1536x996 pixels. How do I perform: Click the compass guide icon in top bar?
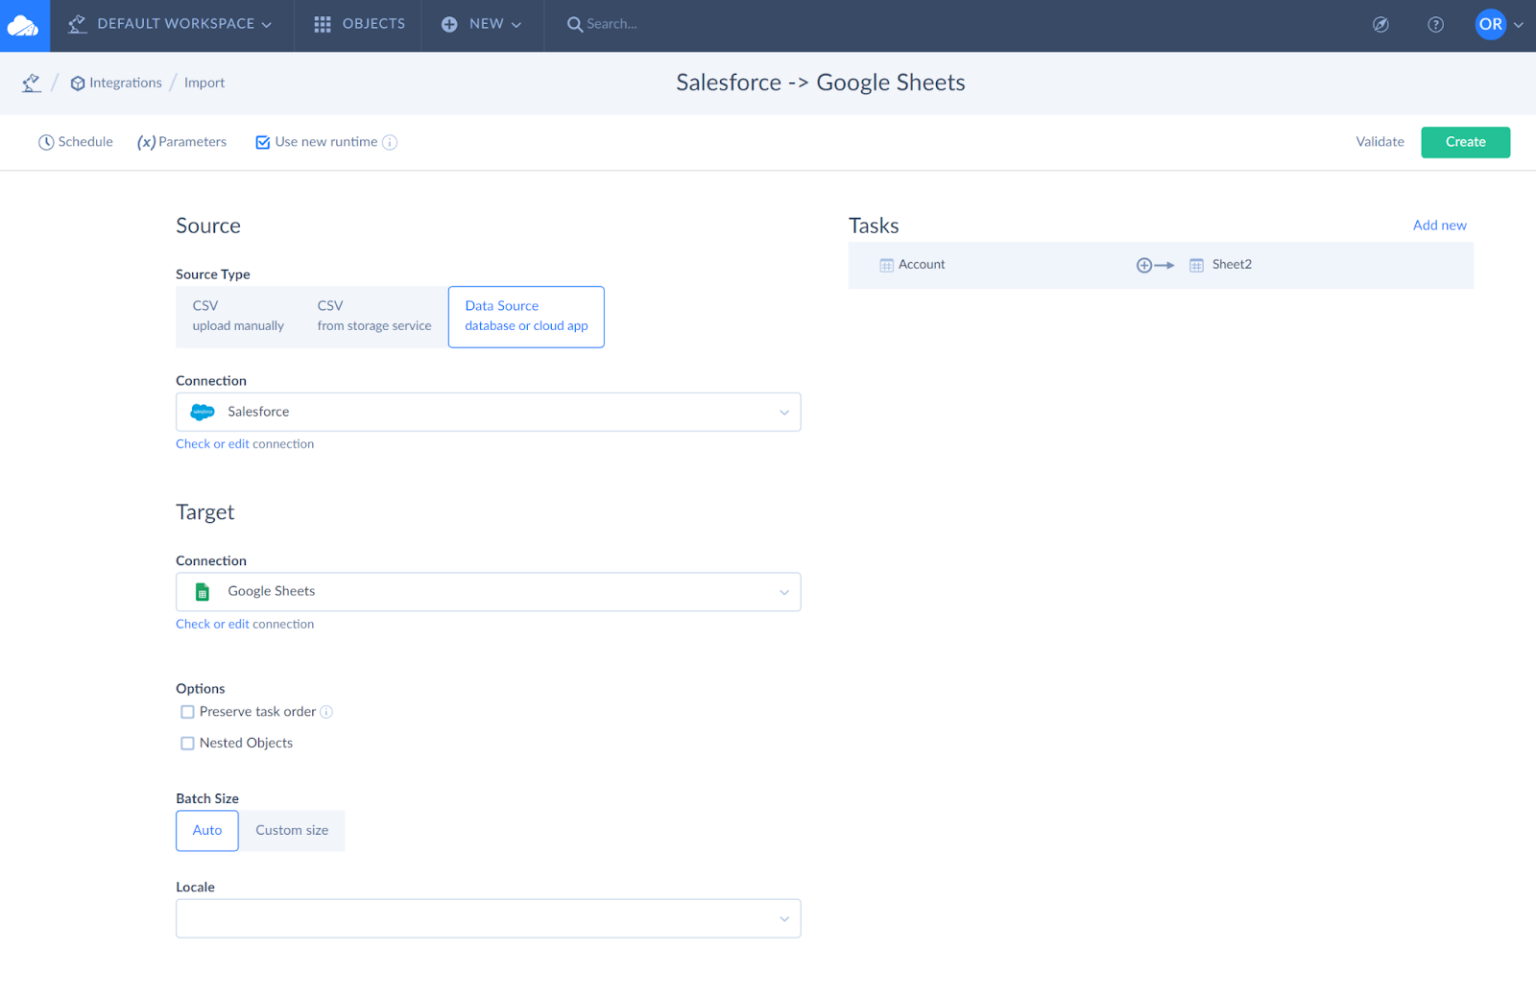point(1381,24)
